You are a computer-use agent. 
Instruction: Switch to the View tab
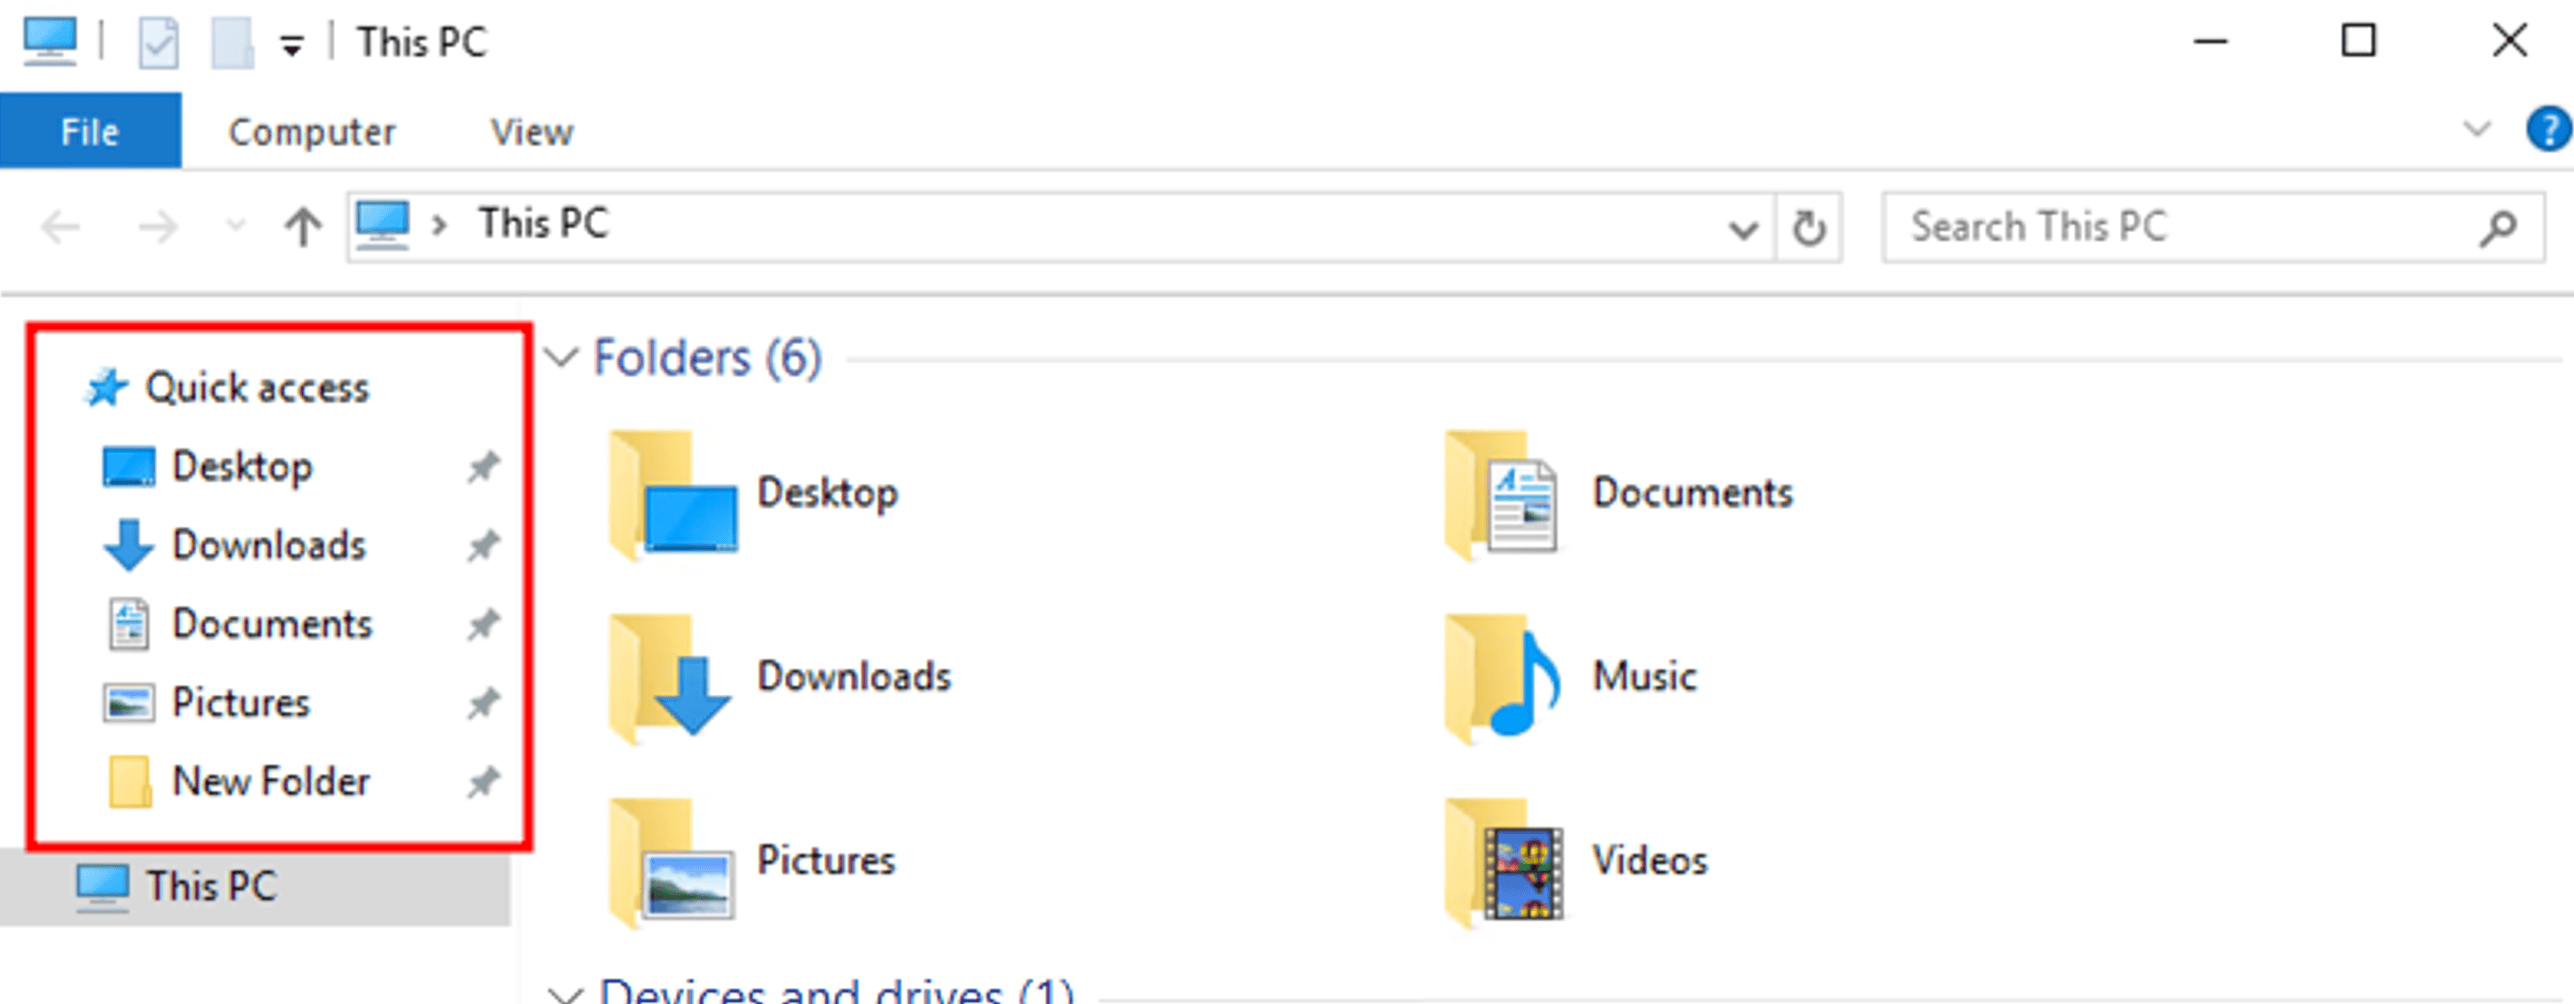[x=531, y=132]
